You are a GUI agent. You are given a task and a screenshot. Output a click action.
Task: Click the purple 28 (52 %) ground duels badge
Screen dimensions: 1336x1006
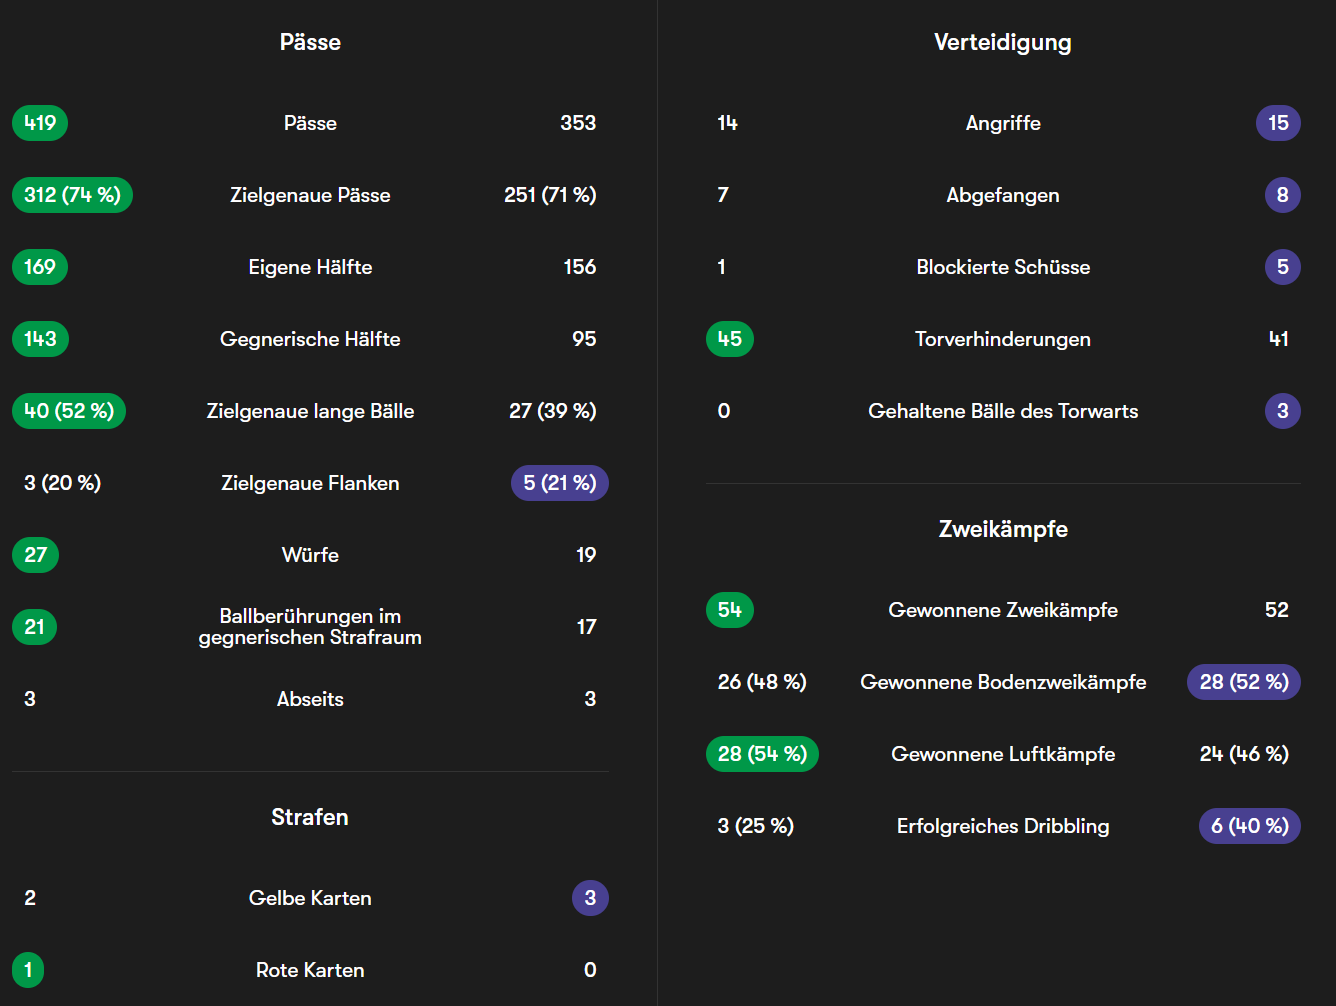pos(1243,682)
